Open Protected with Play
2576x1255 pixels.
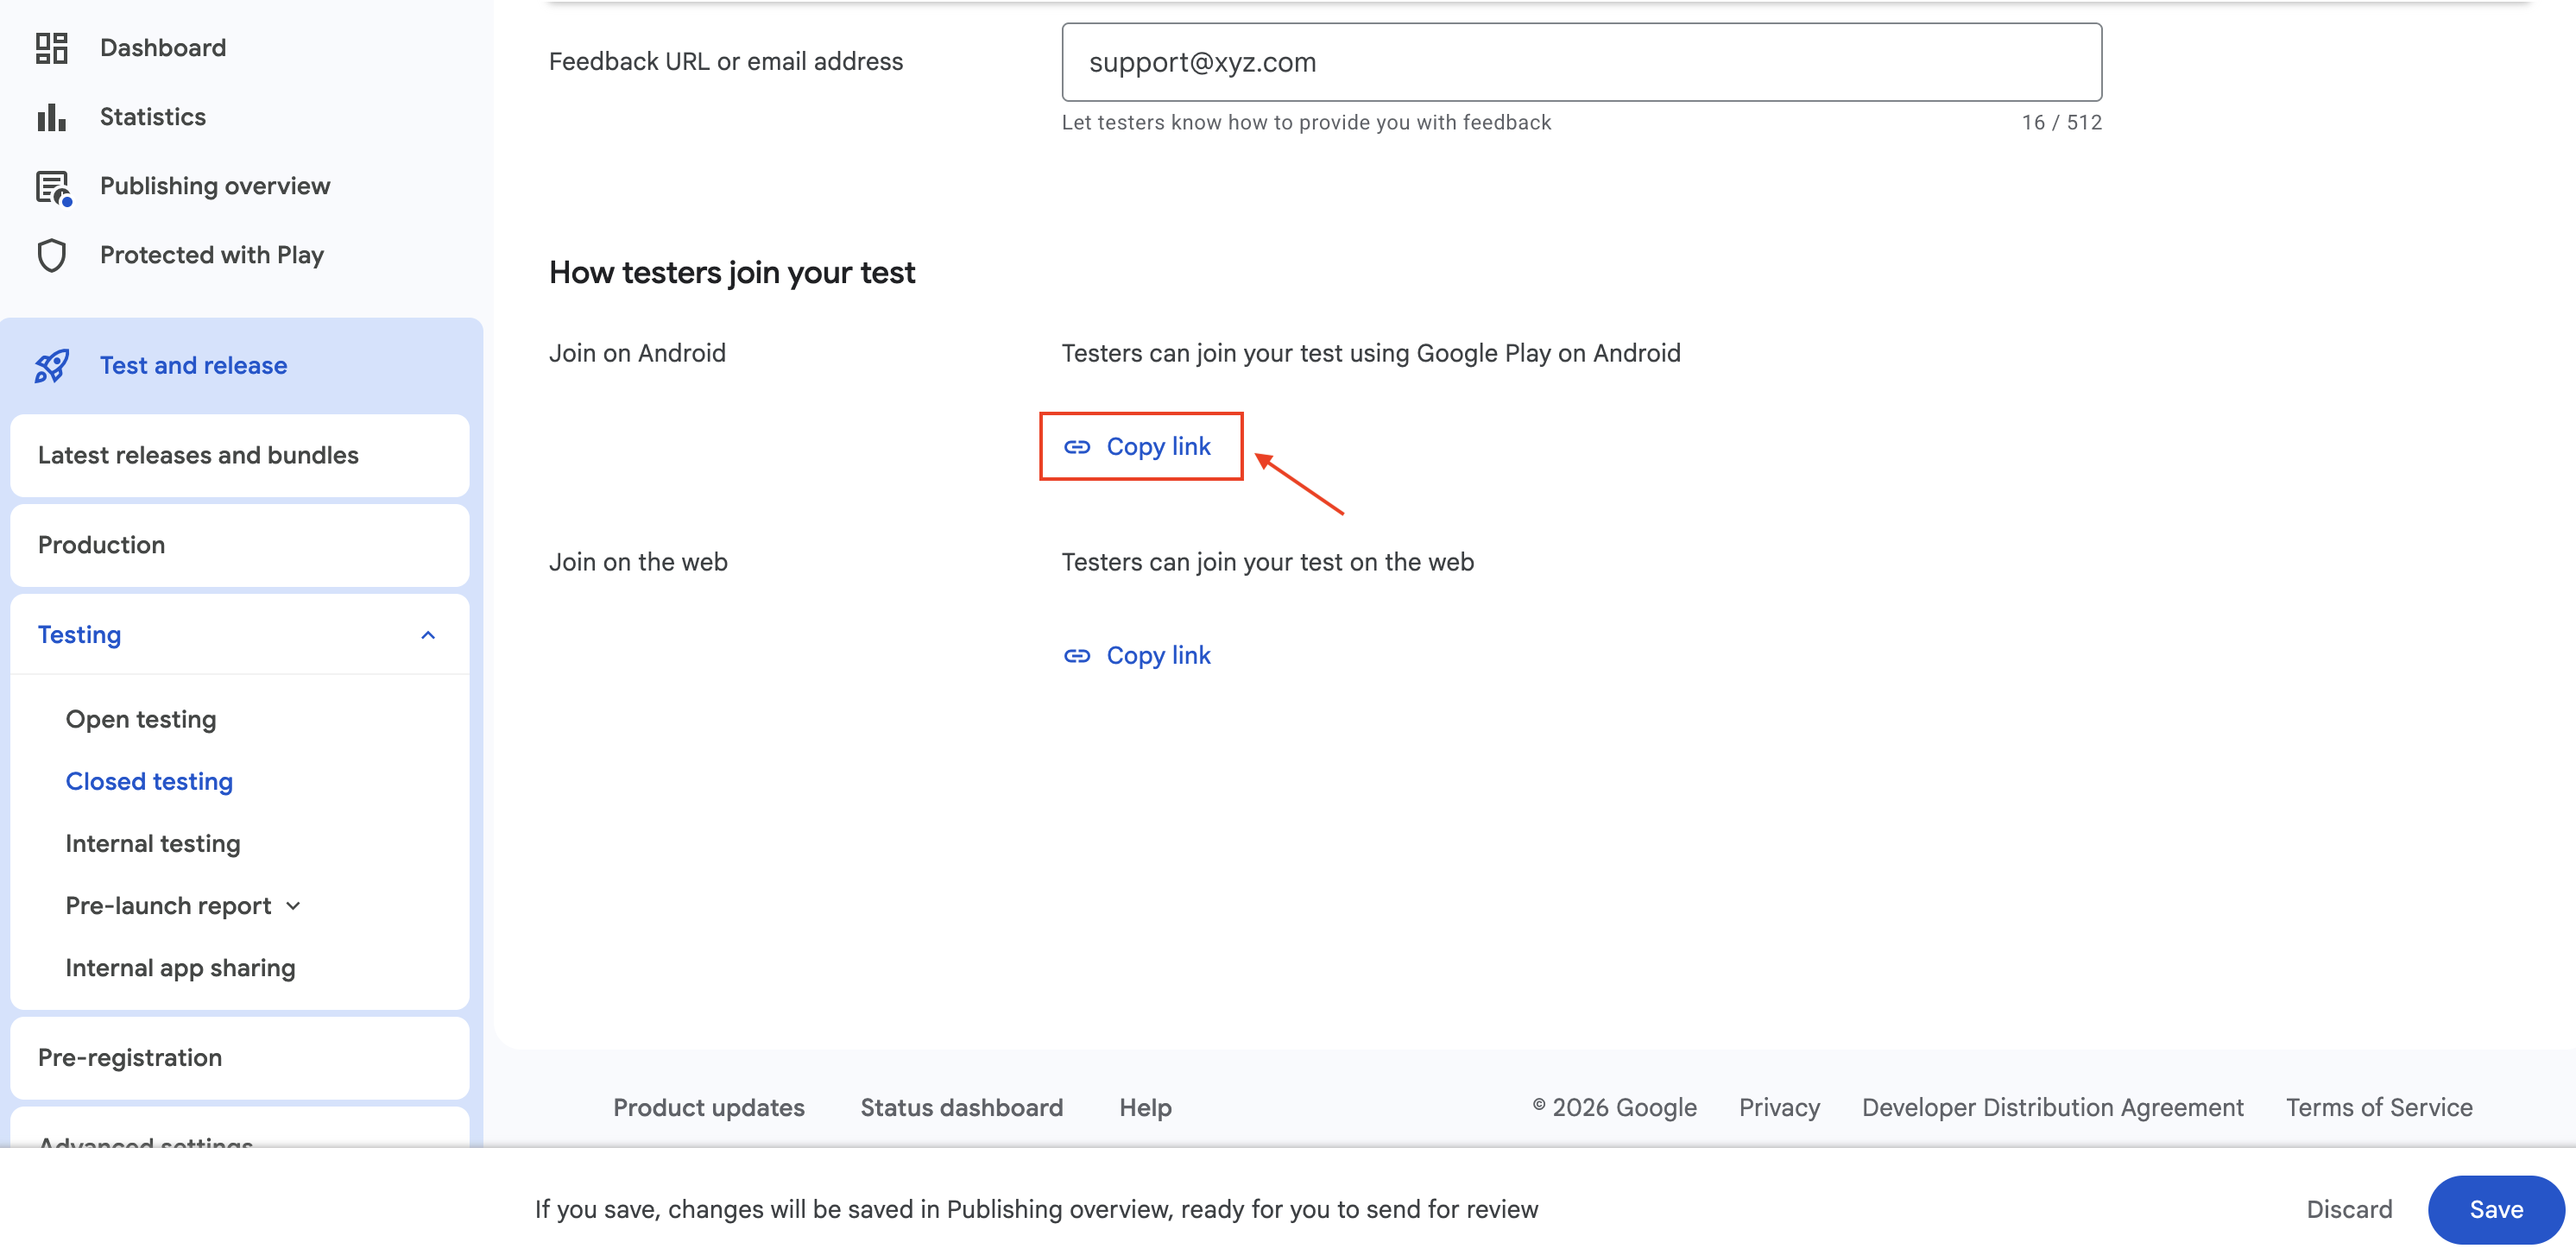point(211,255)
